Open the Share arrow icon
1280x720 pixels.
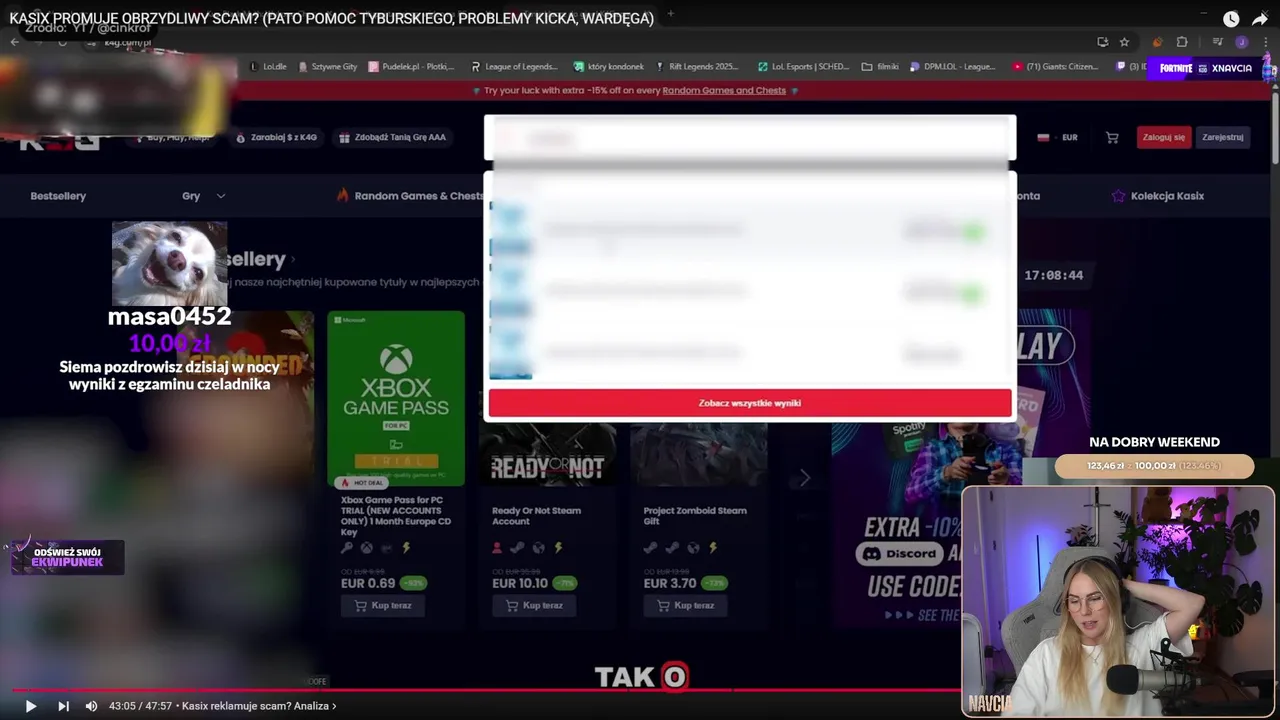coord(1260,19)
